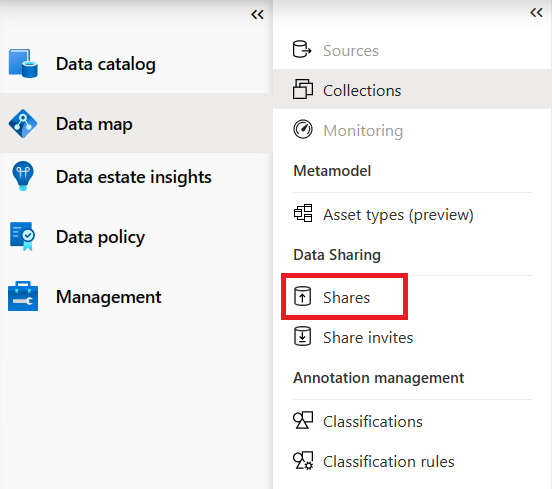Image resolution: width=552 pixels, height=489 pixels.
Task: Click the Data estate insights lightbulb icon
Action: pos(23,176)
